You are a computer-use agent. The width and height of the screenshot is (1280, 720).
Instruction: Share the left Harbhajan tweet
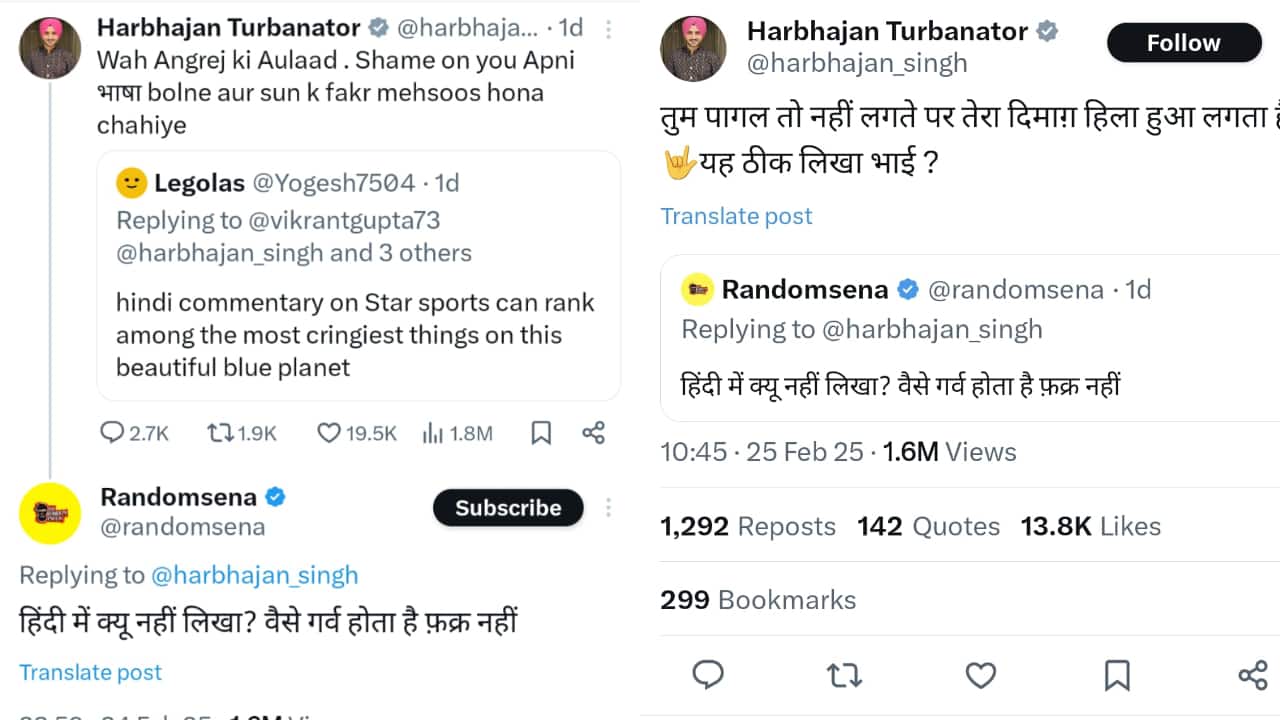(593, 433)
